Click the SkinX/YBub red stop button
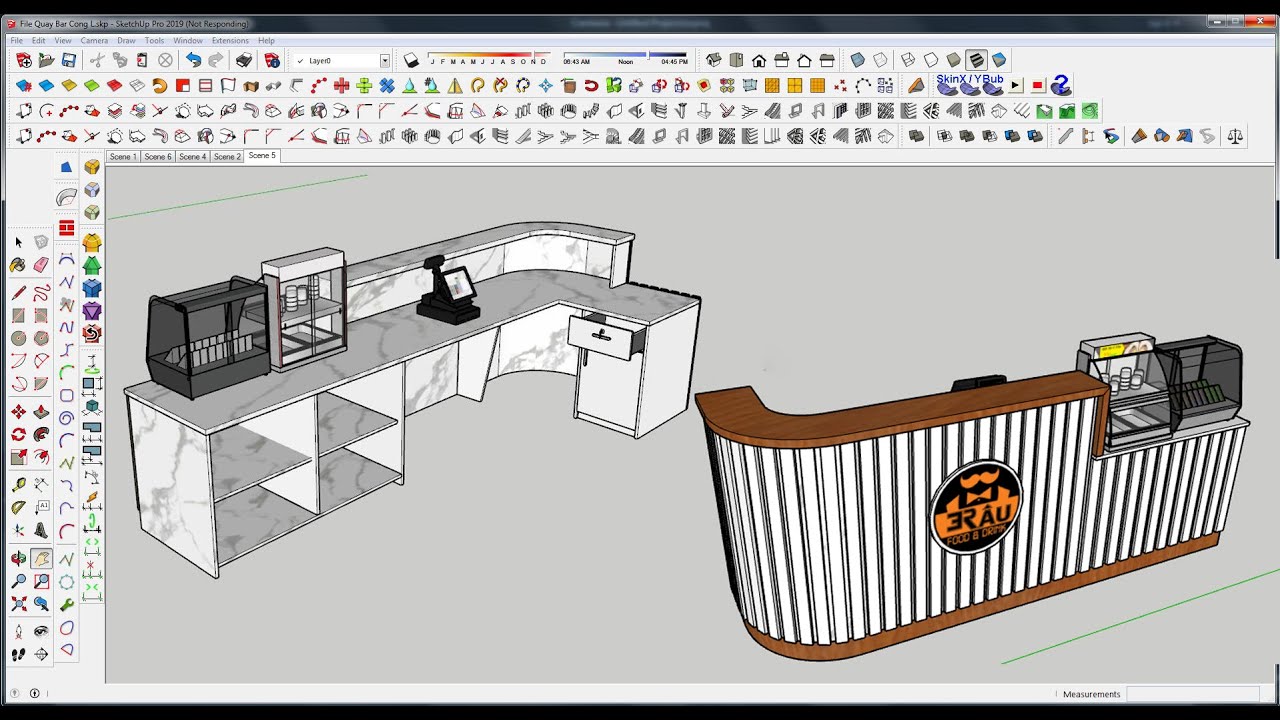 pos(1038,86)
